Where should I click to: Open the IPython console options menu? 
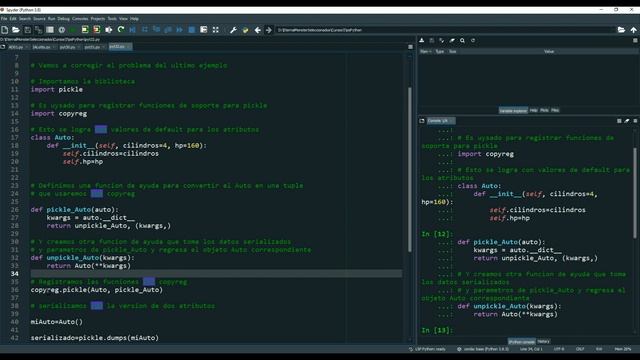pos(635,121)
